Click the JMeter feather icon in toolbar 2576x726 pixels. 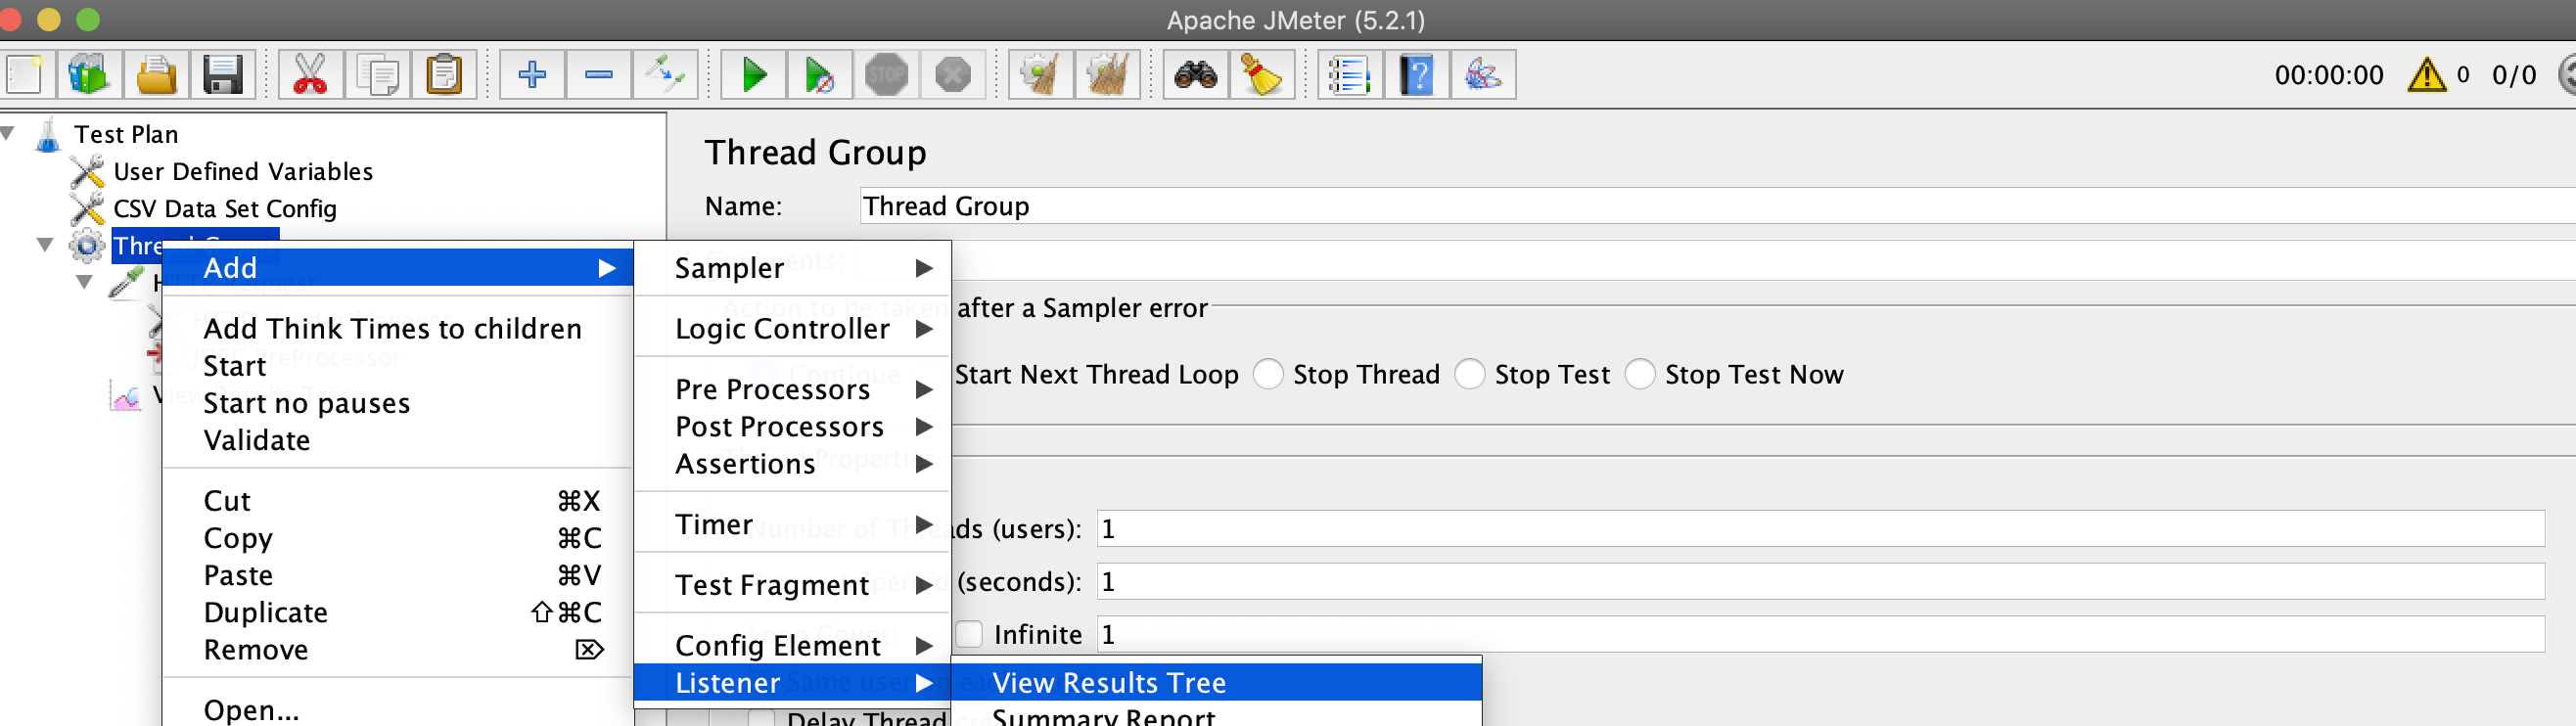[1483, 75]
